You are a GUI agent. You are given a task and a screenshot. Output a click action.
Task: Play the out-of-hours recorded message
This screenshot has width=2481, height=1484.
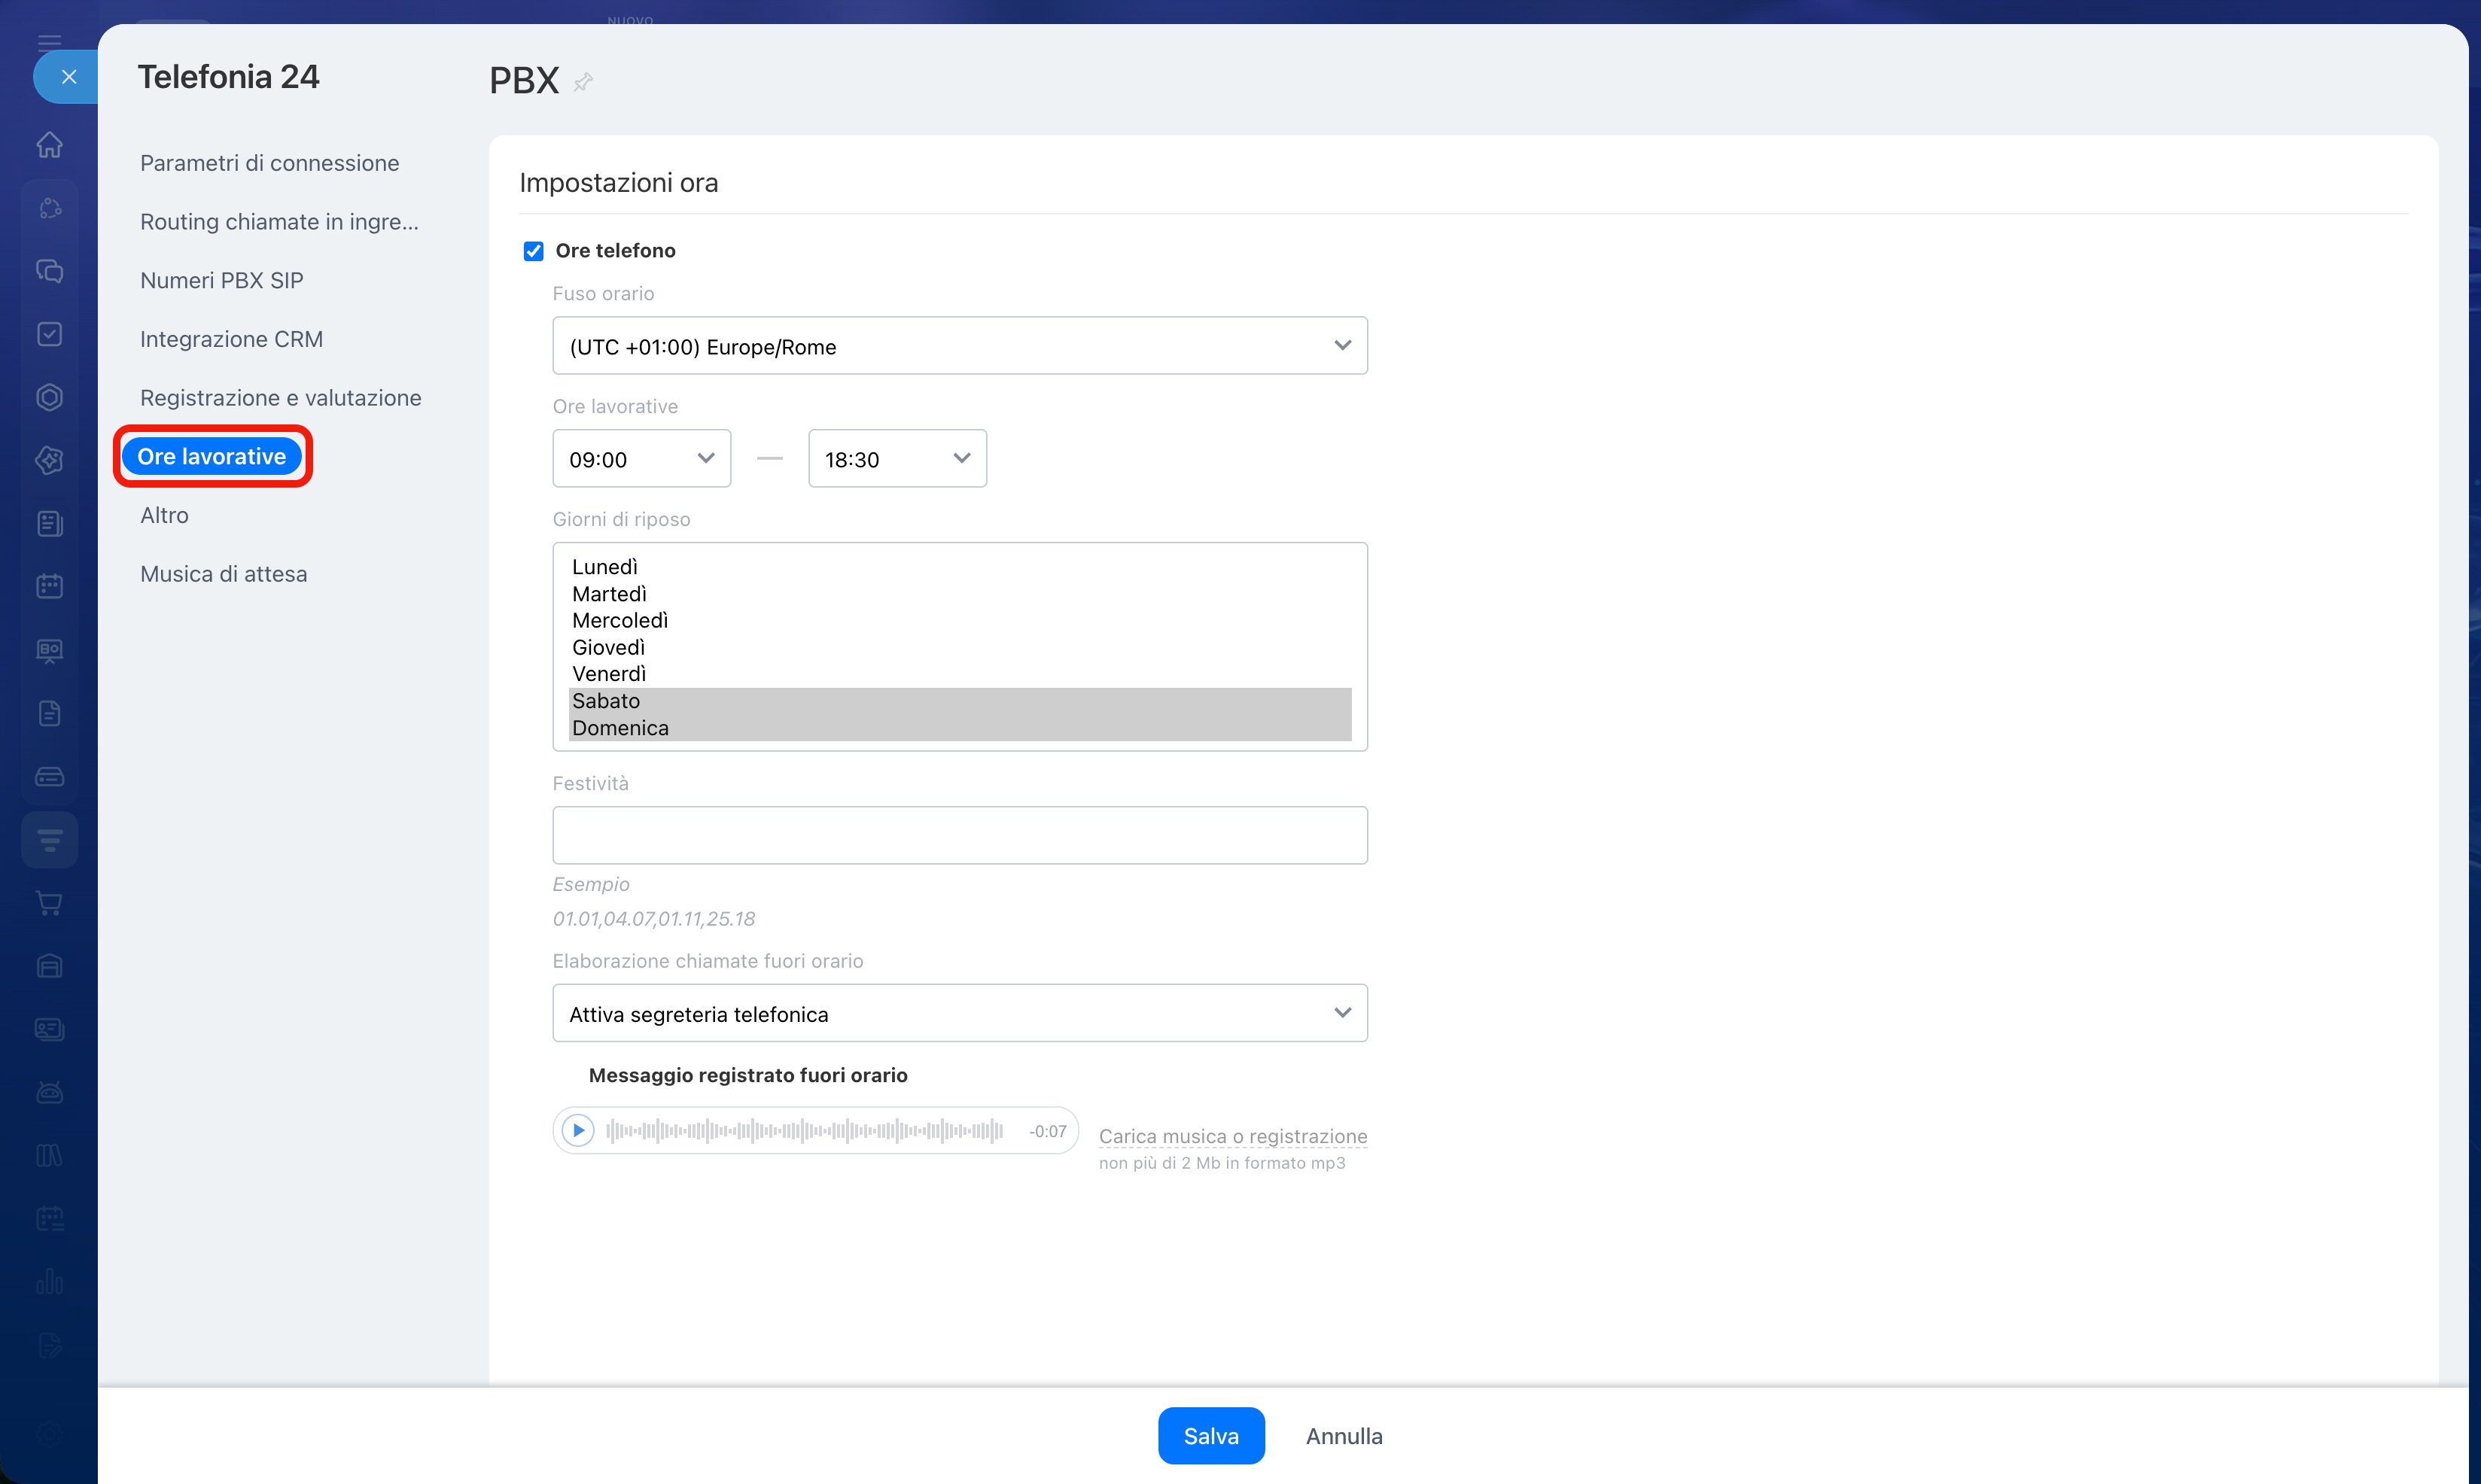pos(578,1131)
